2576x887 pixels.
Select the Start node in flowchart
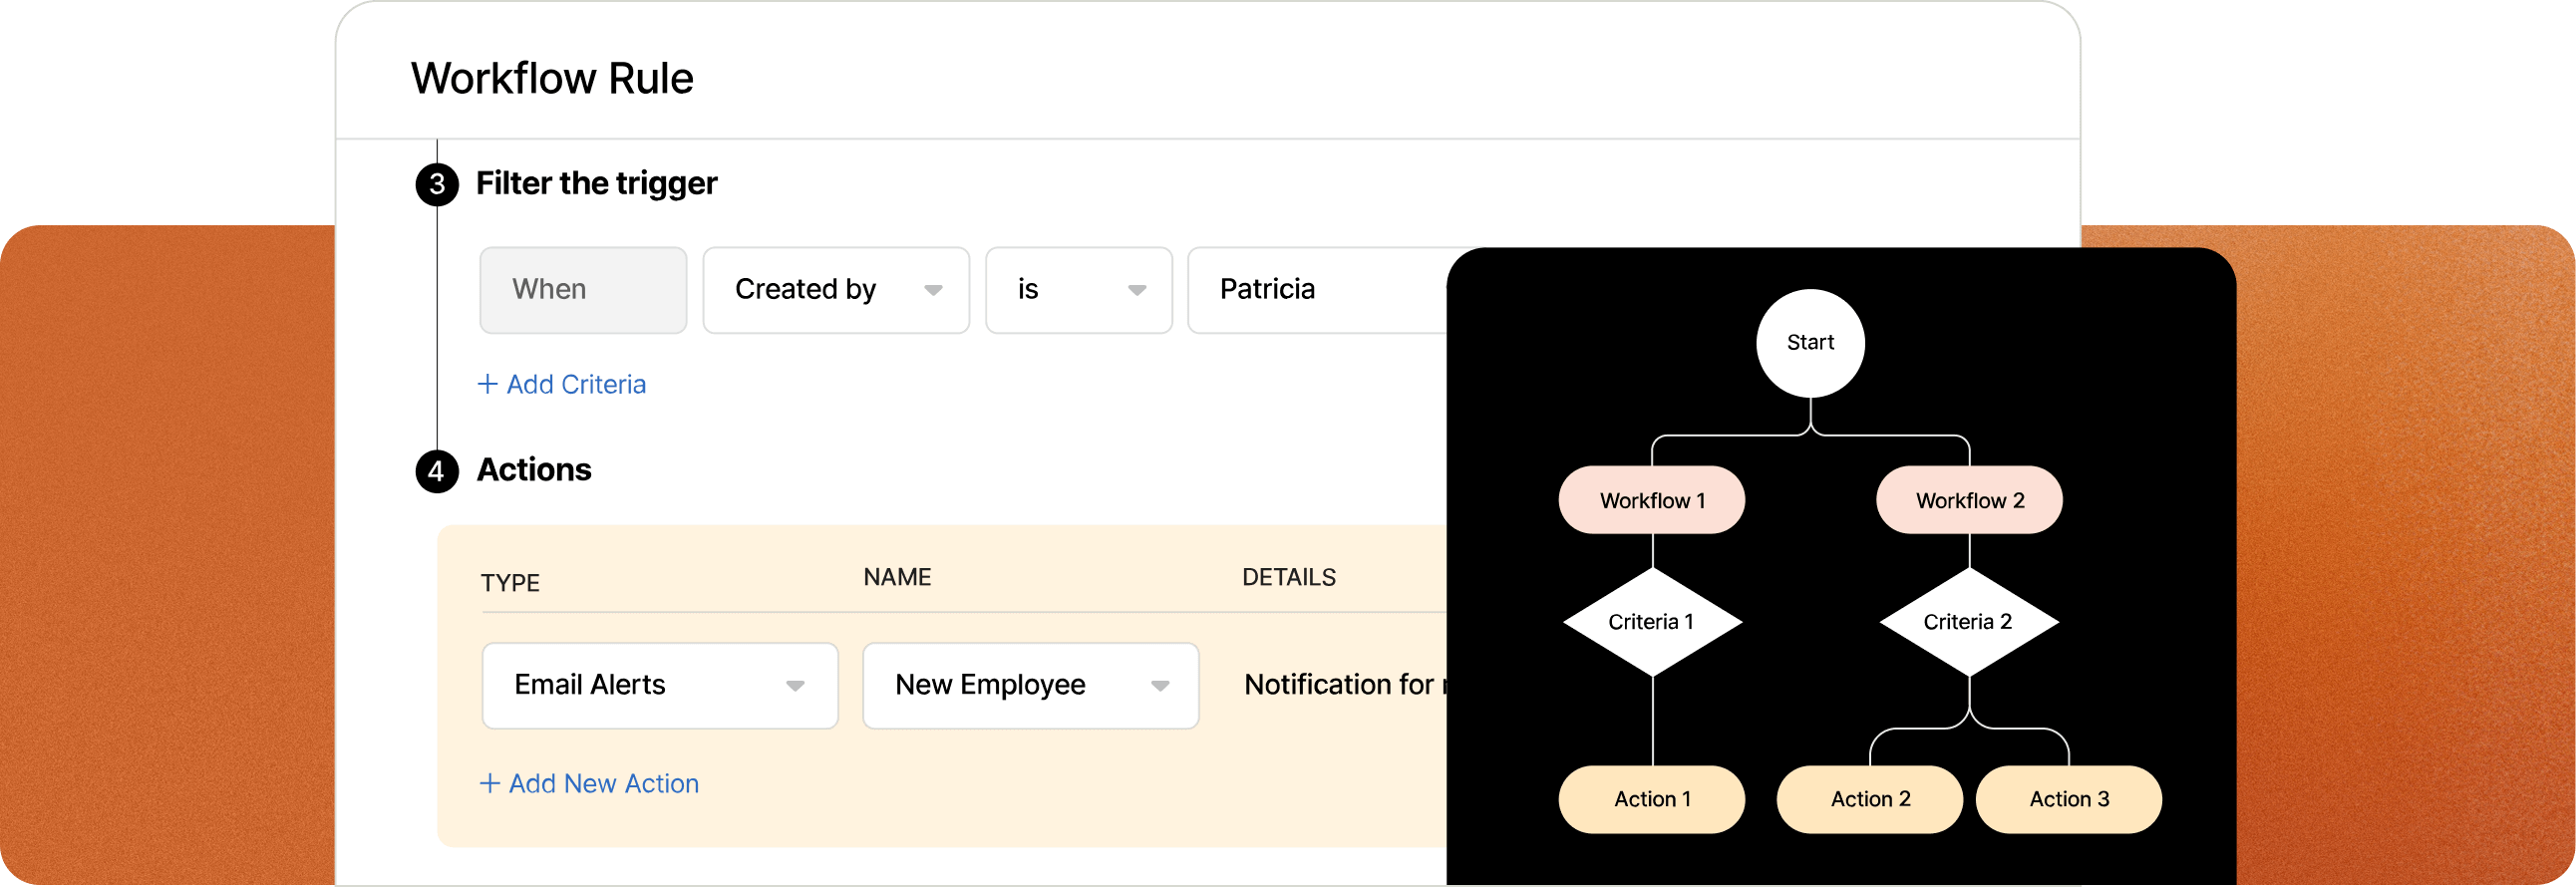pyautogui.click(x=1810, y=343)
